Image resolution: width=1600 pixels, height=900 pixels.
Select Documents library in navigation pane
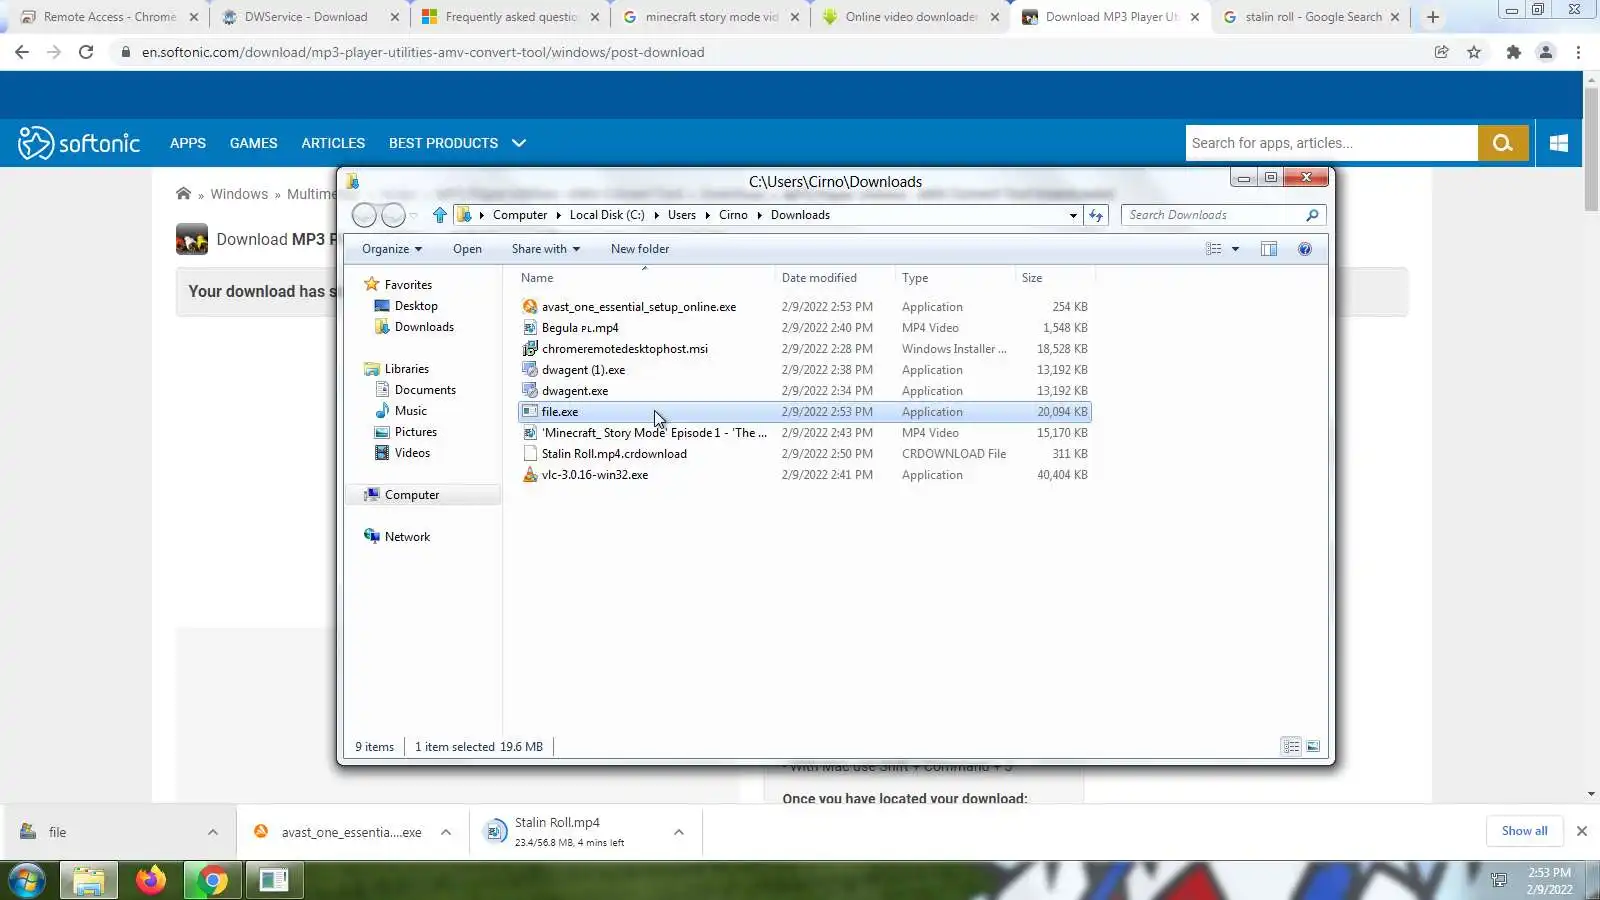pyautogui.click(x=425, y=390)
